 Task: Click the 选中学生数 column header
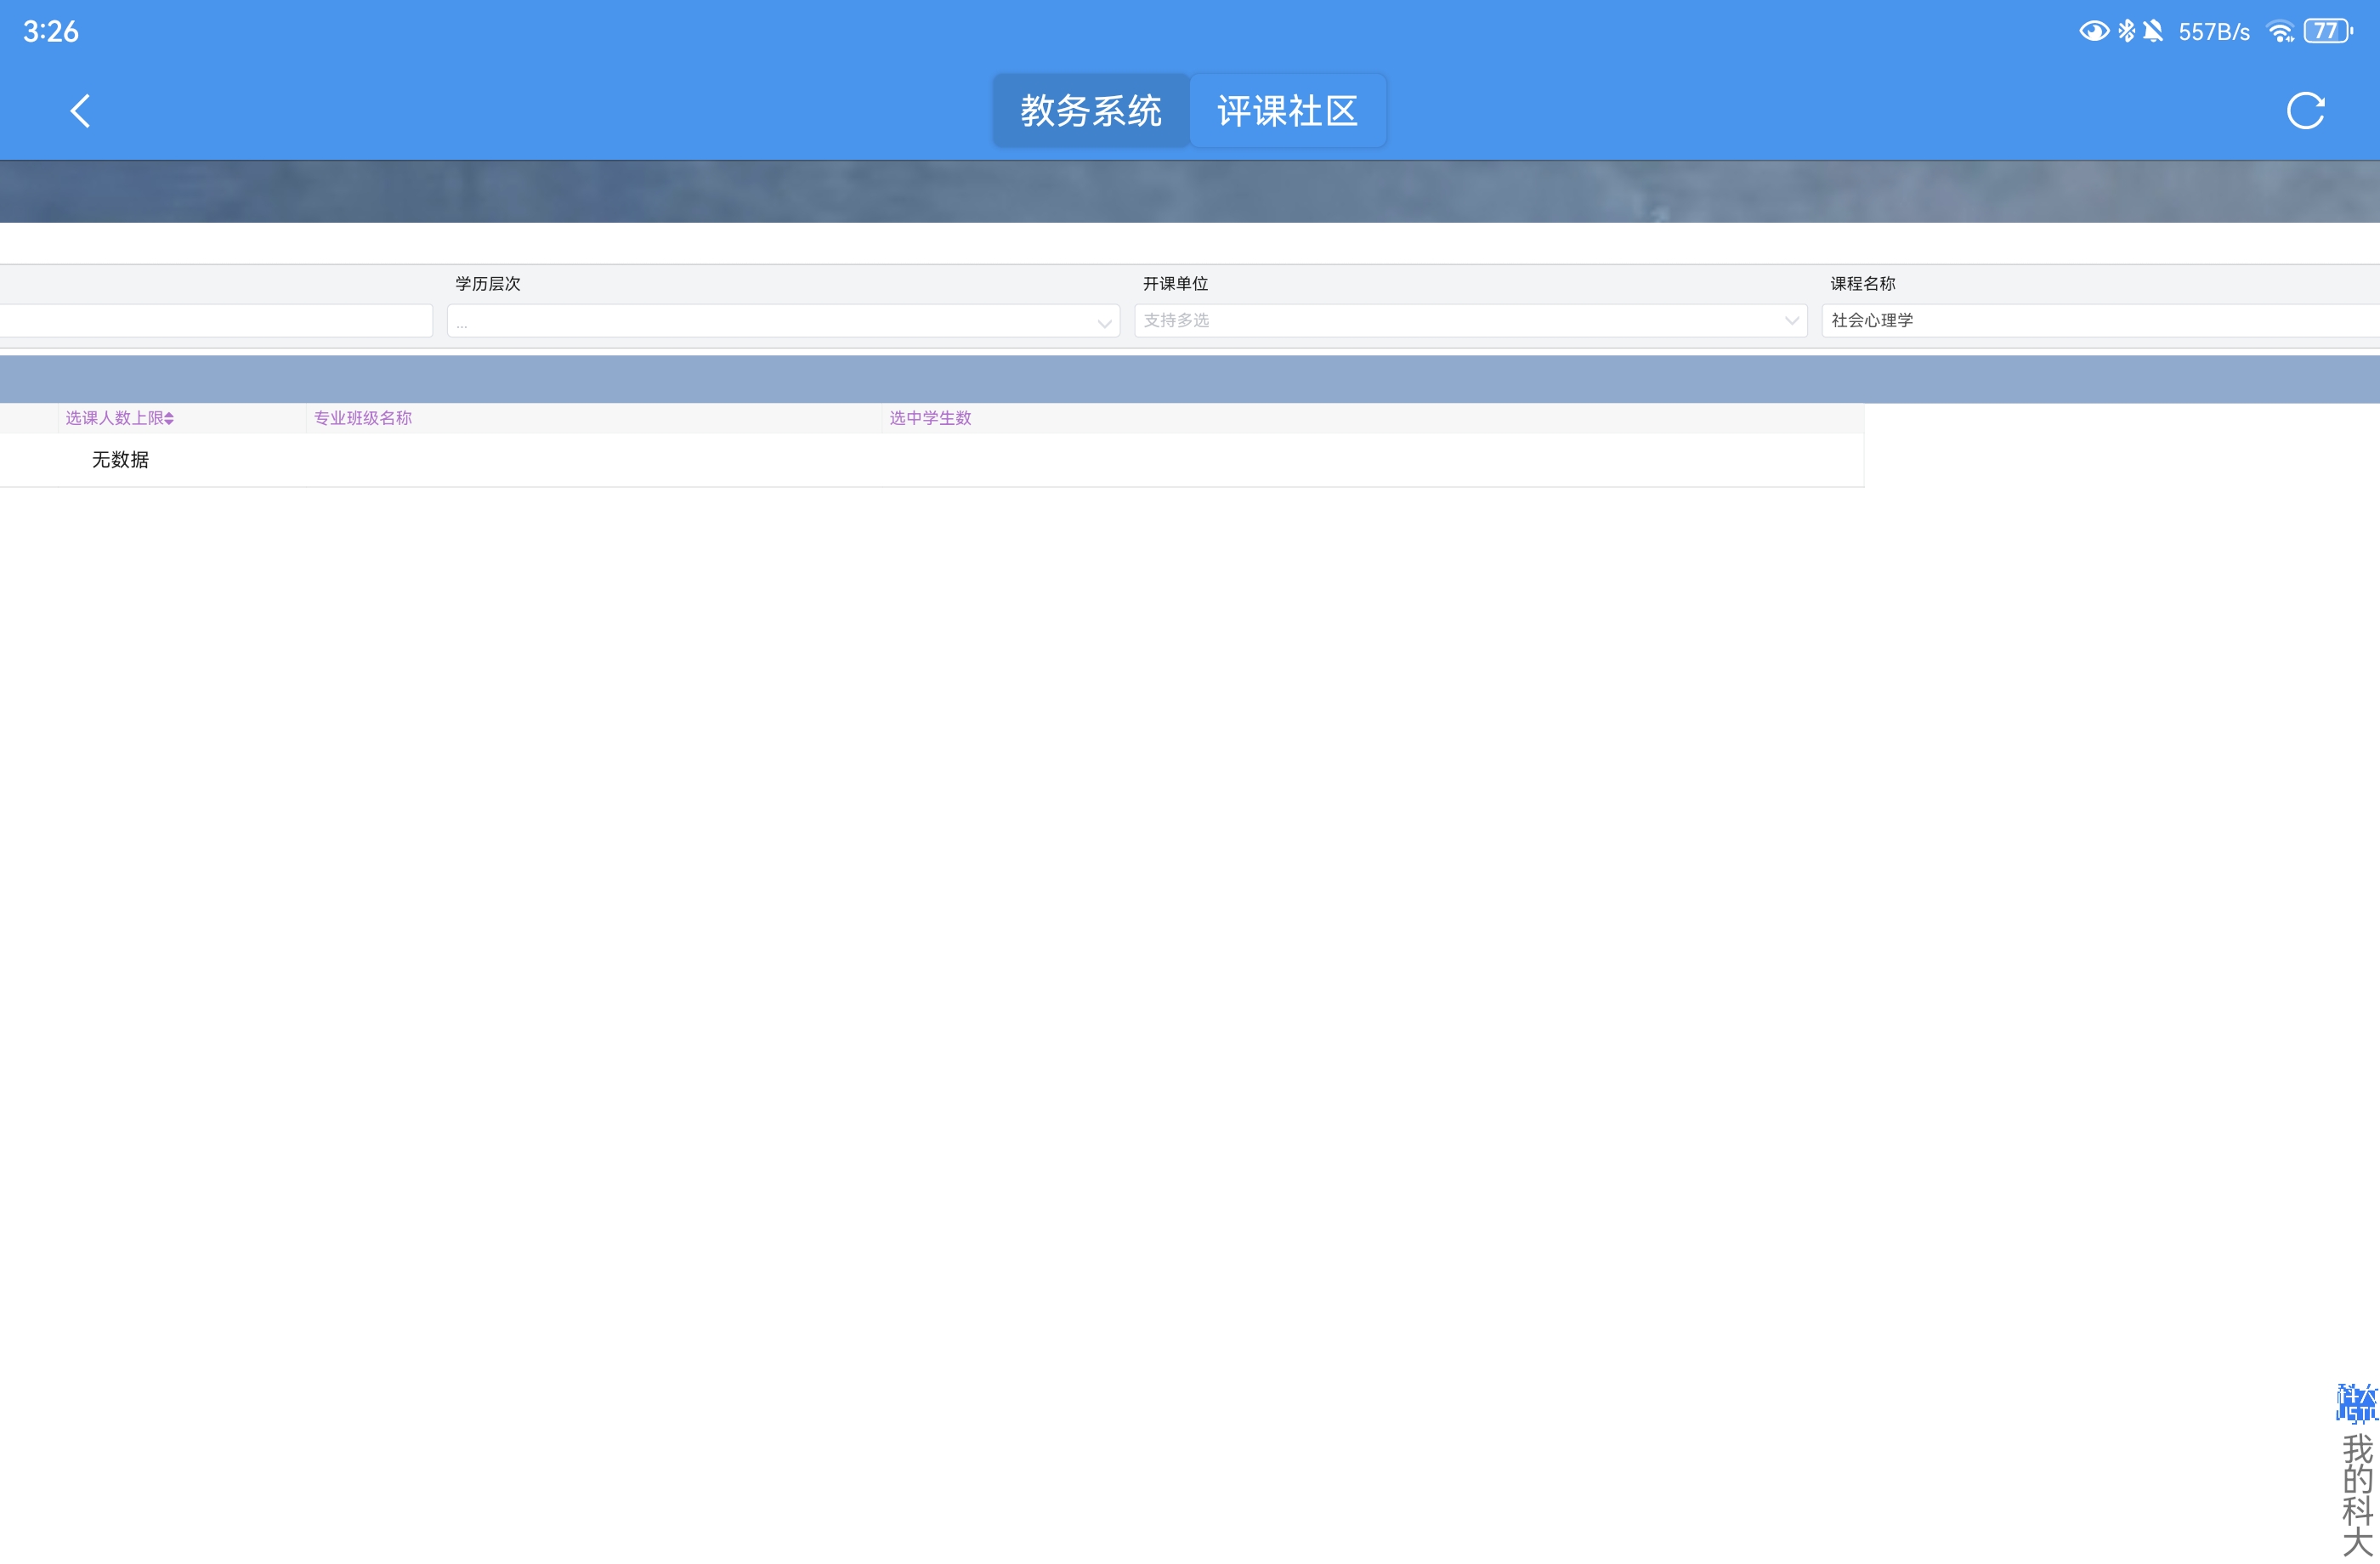pos(930,418)
